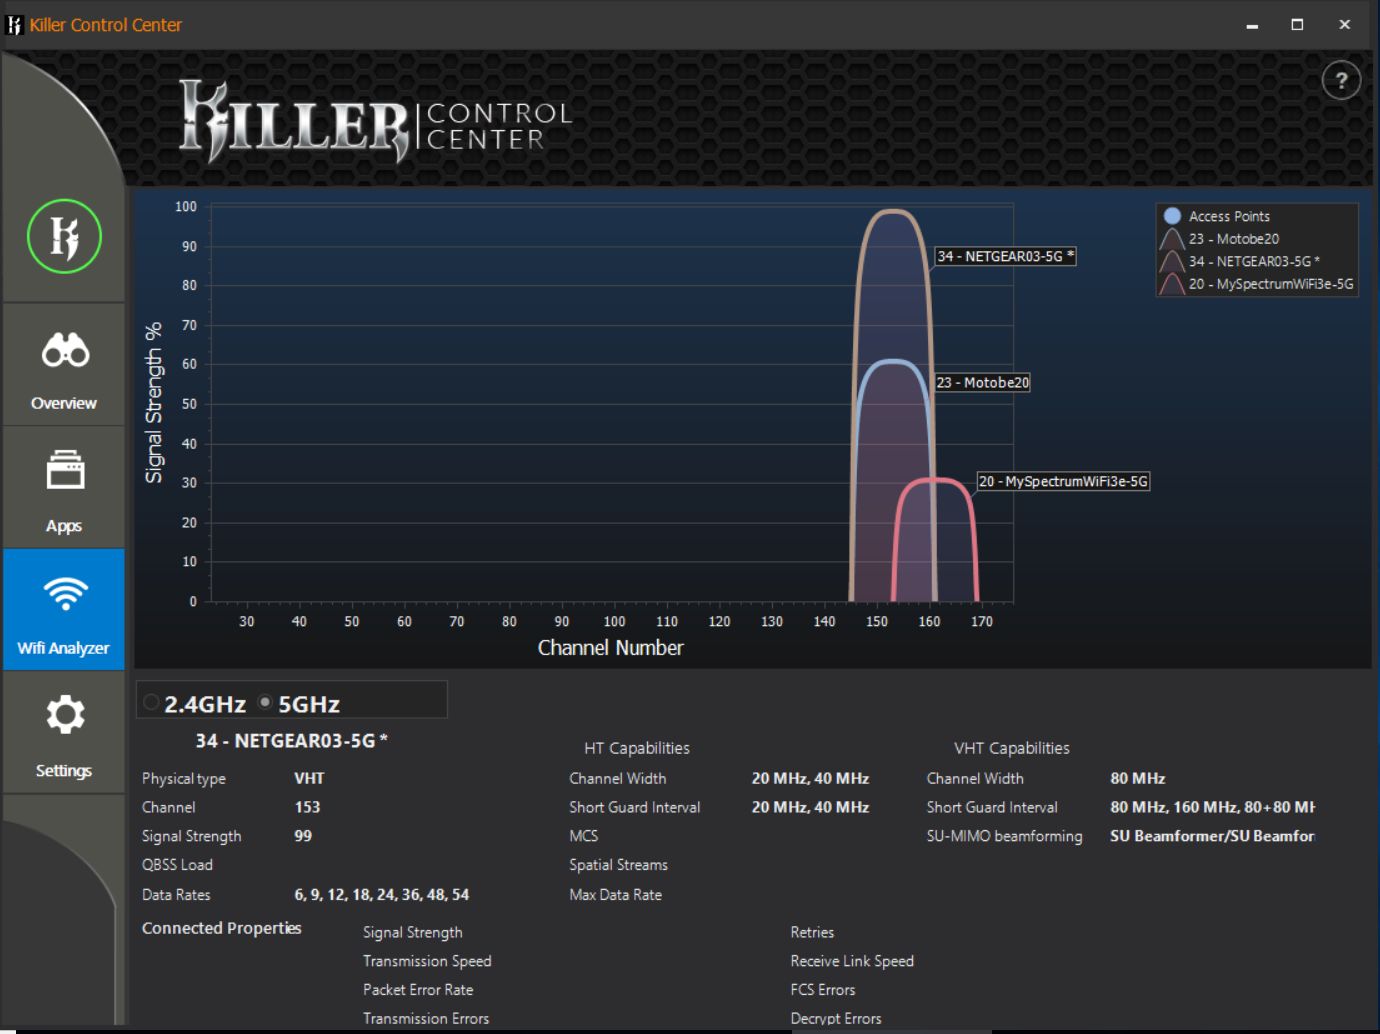Screen dimensions: 1380x1034
Task: Click the HT Capabilities heading
Action: click(x=637, y=748)
